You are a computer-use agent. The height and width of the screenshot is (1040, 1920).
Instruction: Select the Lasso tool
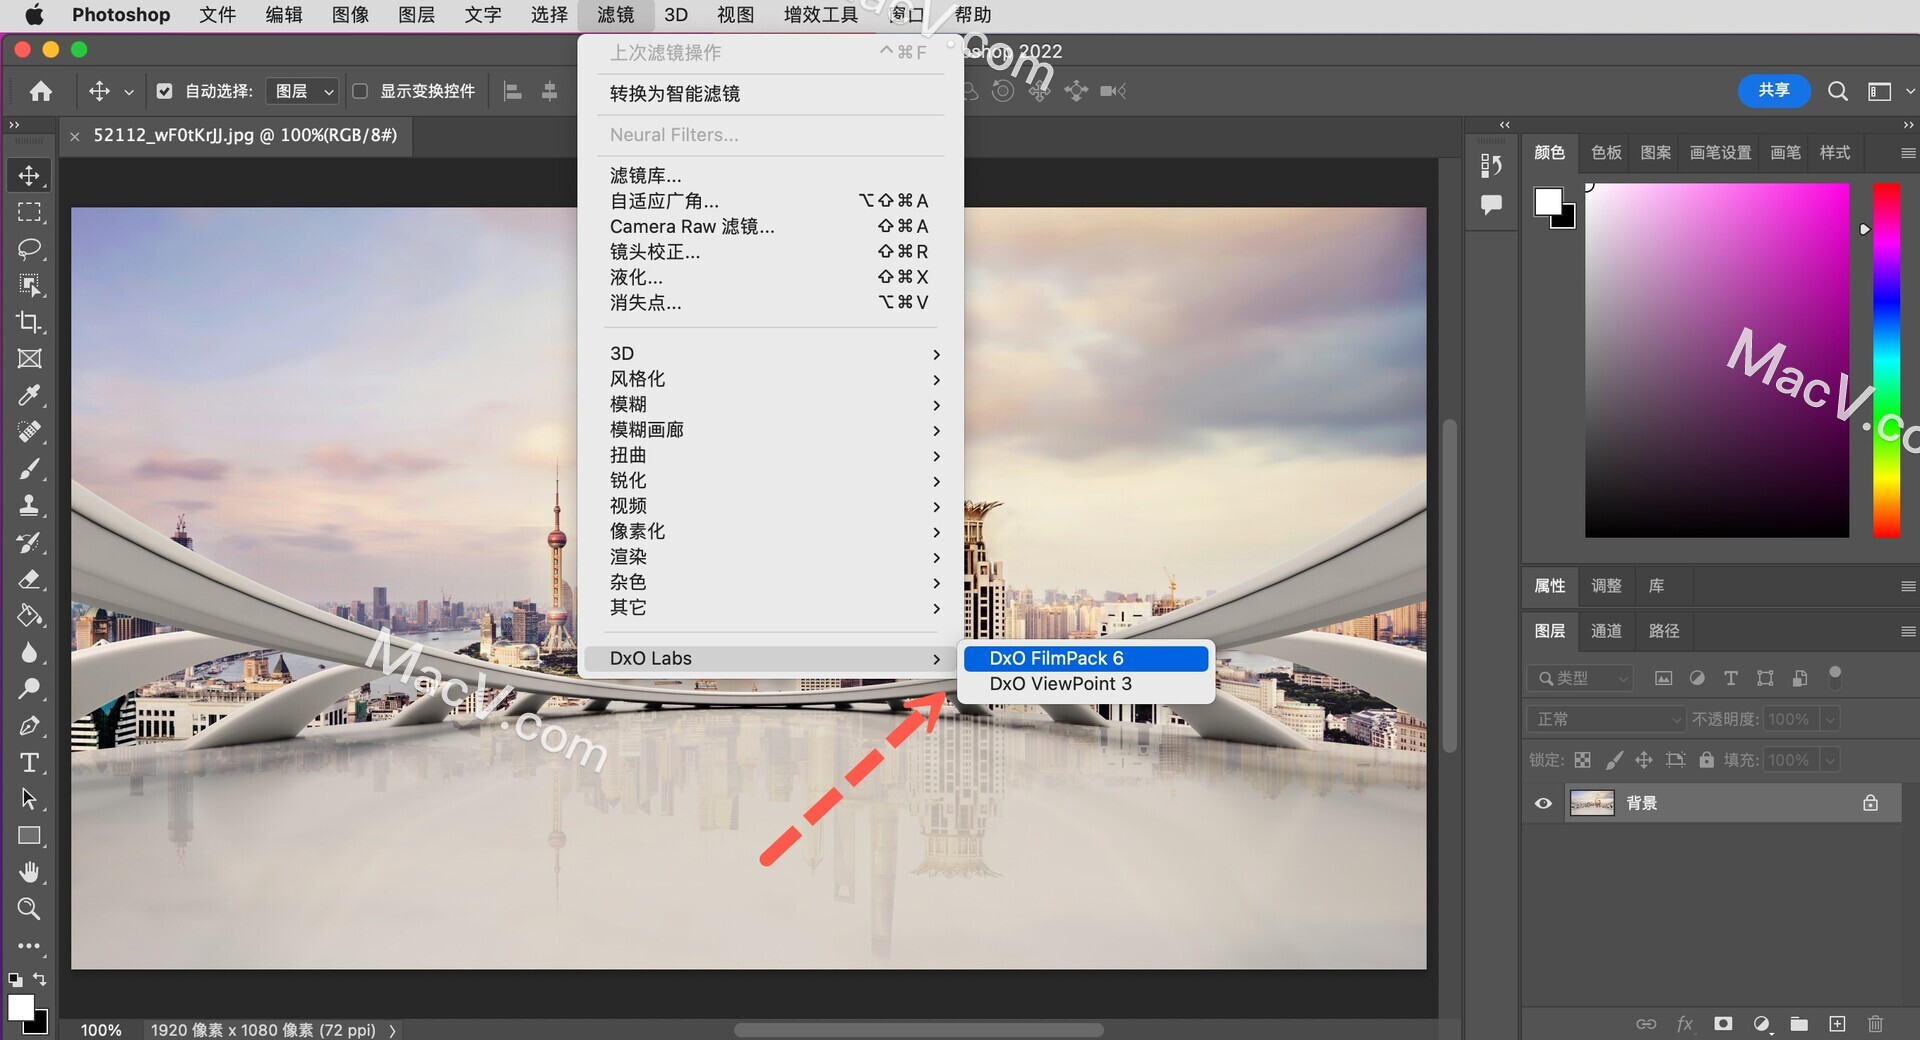[x=29, y=249]
